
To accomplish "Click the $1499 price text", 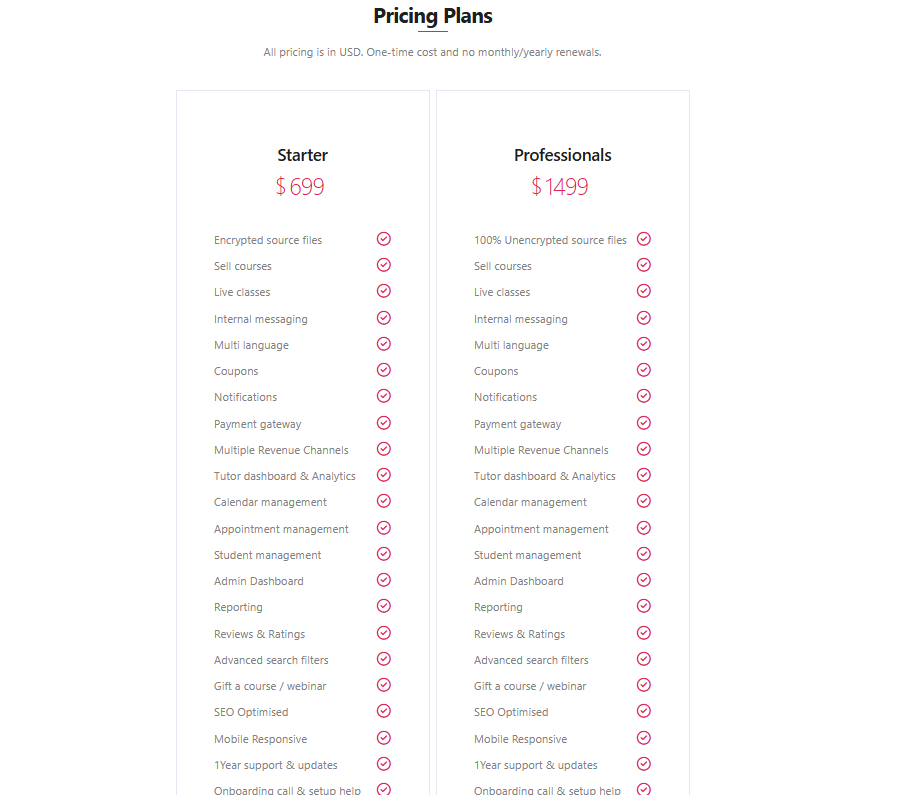I will (560, 187).
